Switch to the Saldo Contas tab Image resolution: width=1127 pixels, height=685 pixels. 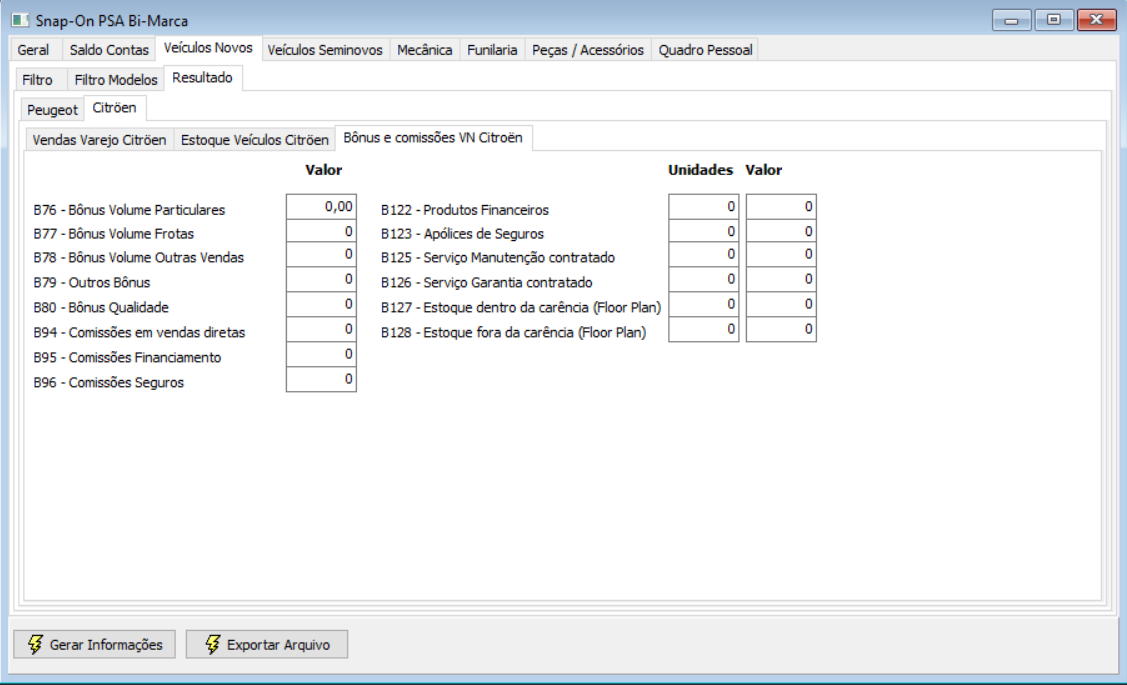[109, 50]
